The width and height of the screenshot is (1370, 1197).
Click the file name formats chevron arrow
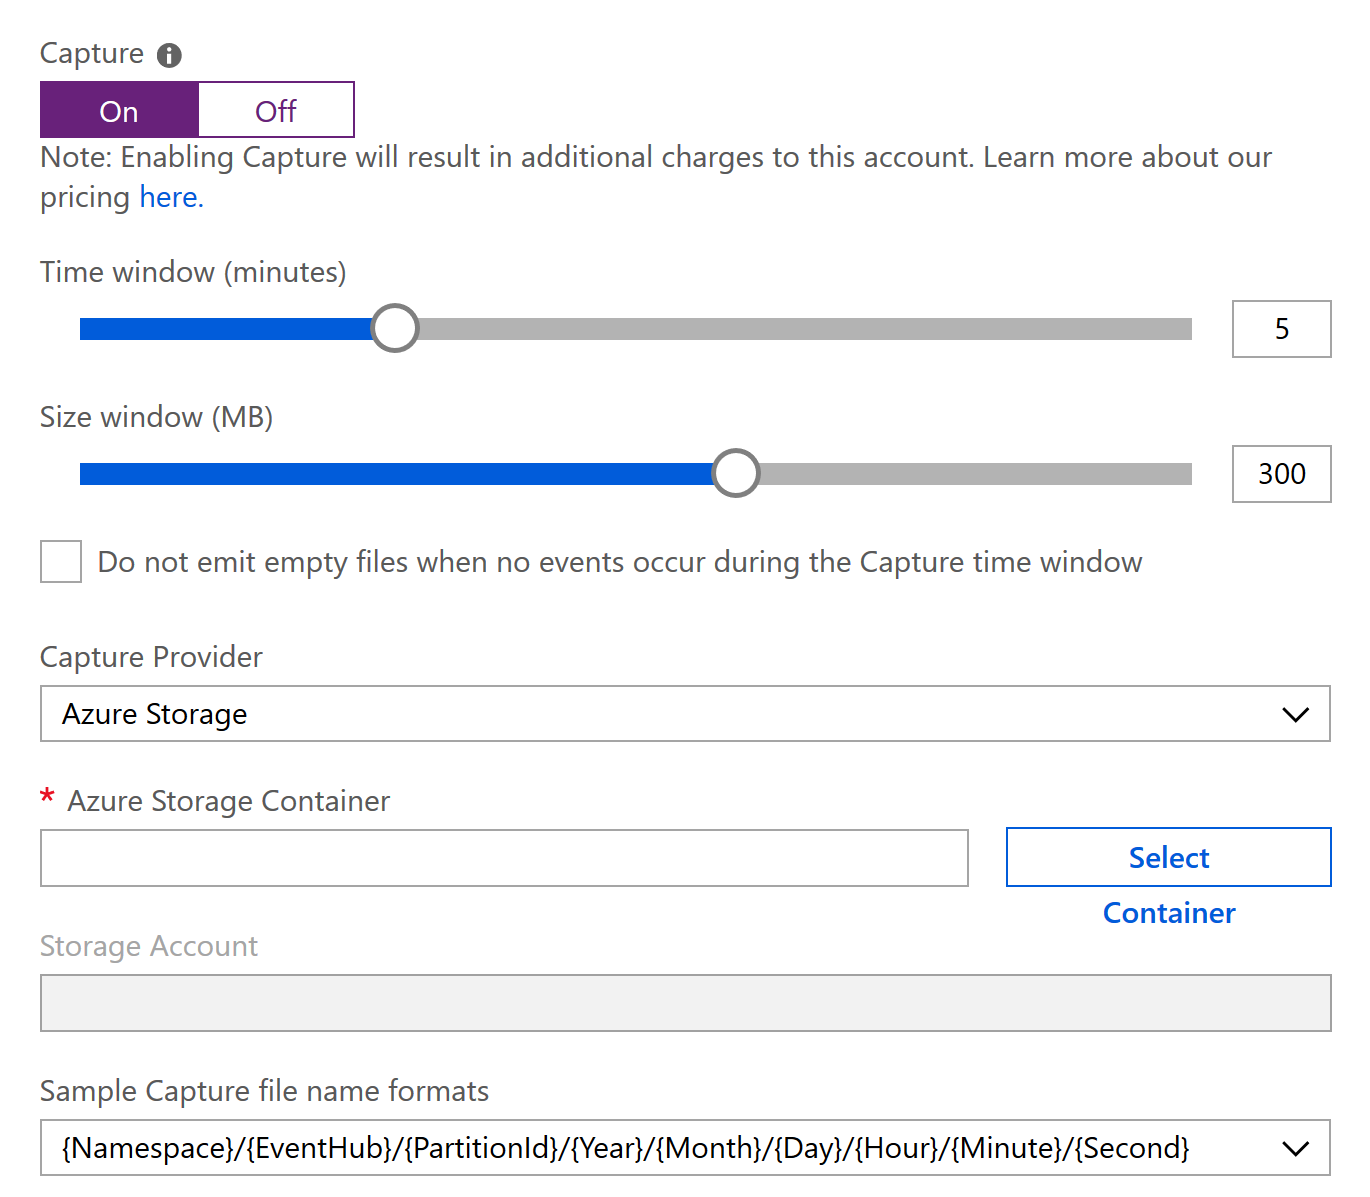tap(1295, 1148)
